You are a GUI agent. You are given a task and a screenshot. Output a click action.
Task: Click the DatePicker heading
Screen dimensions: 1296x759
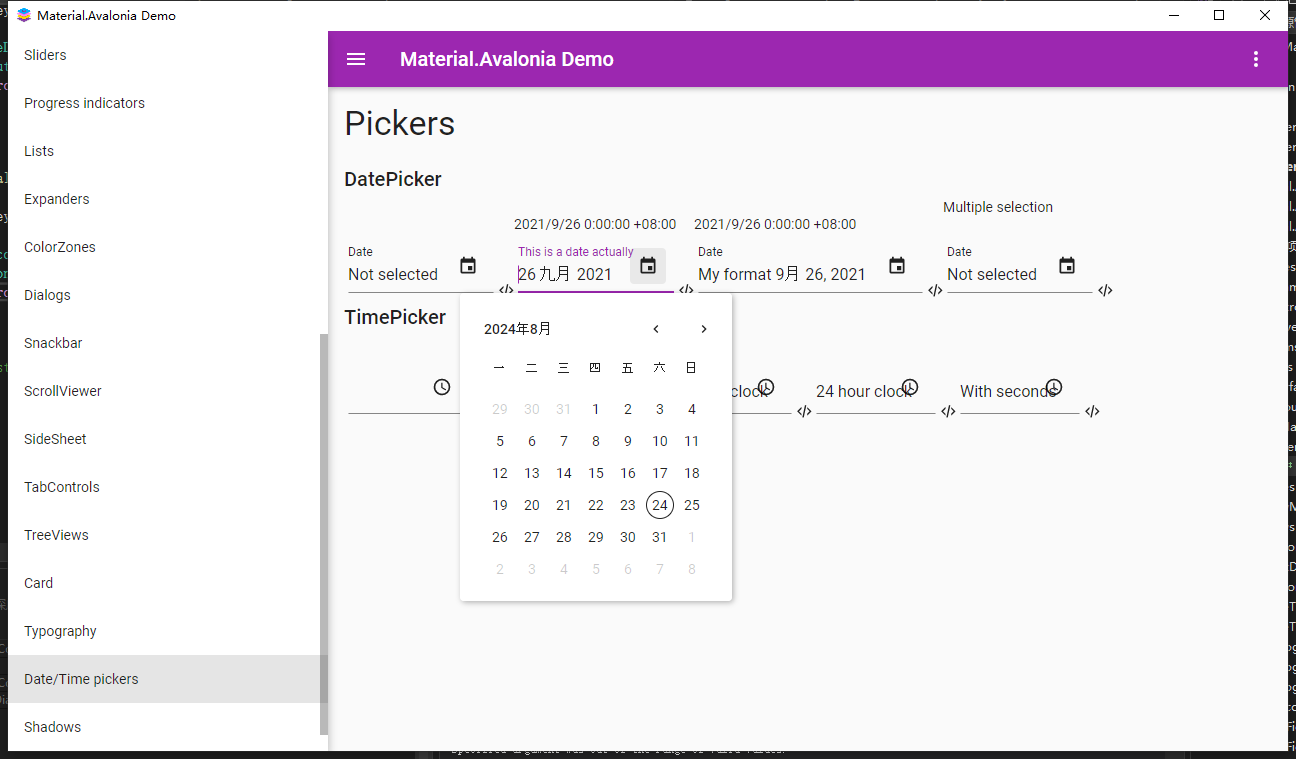tap(393, 179)
